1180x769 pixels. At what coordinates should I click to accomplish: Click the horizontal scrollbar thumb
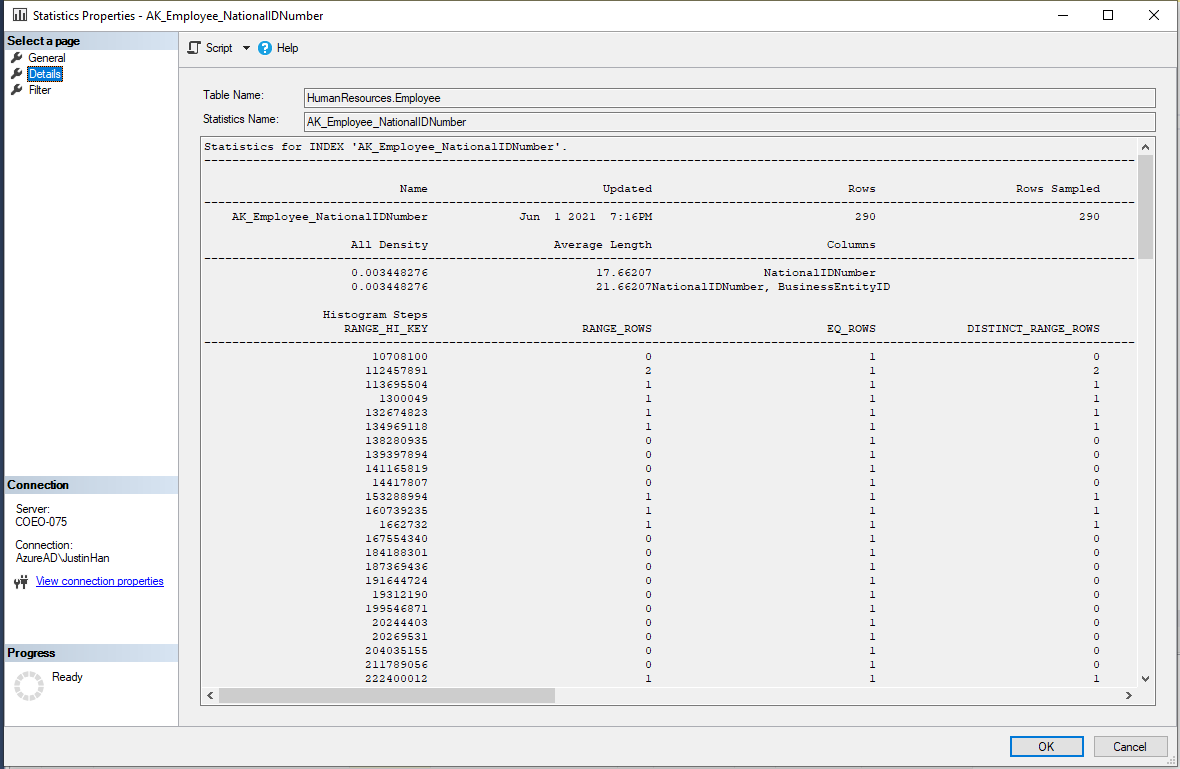coord(387,695)
